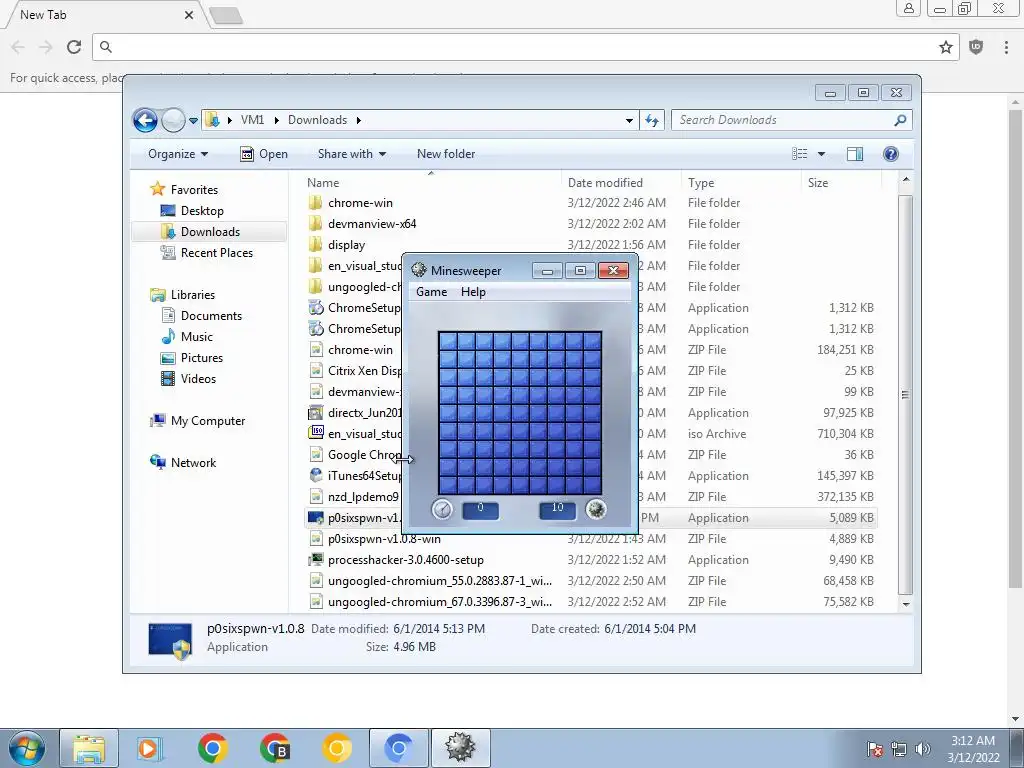Screen dimensions: 1024x768
Task: Click the volume speaker tray icon
Action: pyautogui.click(x=923, y=749)
